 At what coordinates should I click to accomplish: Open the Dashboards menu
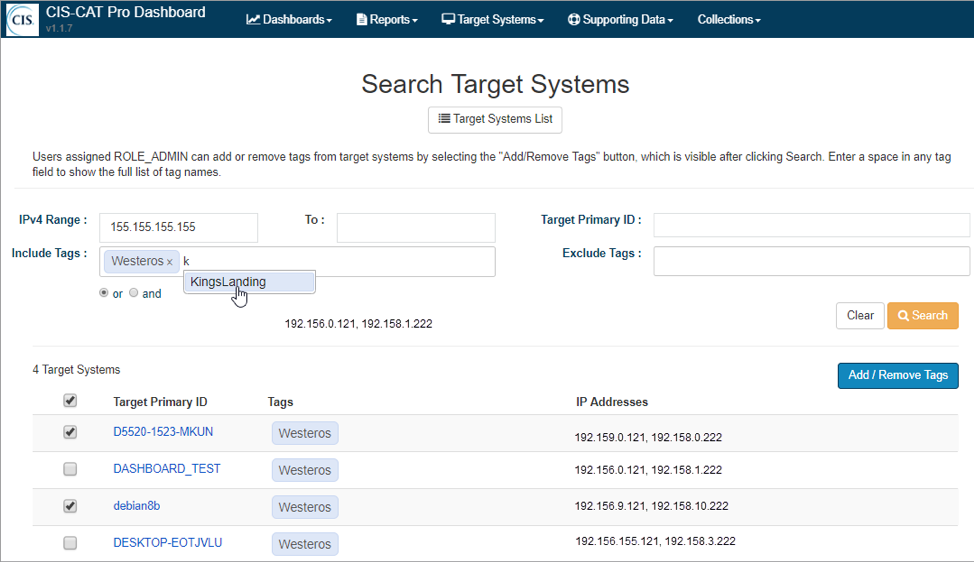pyautogui.click(x=289, y=19)
